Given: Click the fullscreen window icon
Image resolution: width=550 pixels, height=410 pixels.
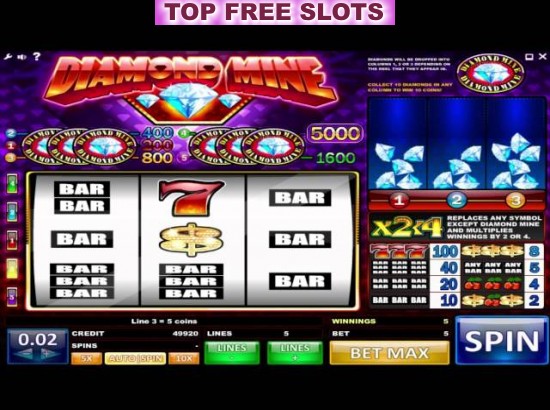Looking at the screenshot, I should tap(529, 56).
